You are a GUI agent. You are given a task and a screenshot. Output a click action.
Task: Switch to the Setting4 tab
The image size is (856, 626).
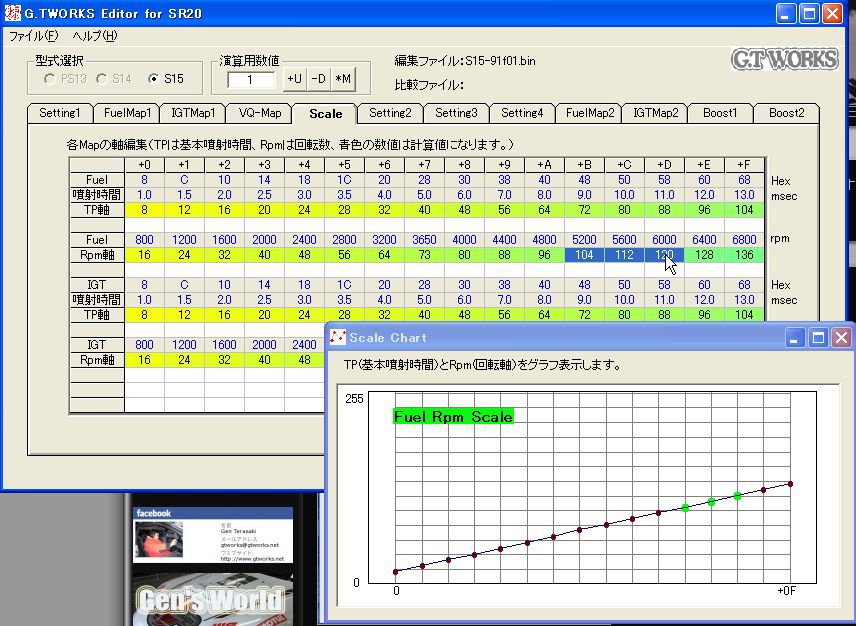click(522, 113)
